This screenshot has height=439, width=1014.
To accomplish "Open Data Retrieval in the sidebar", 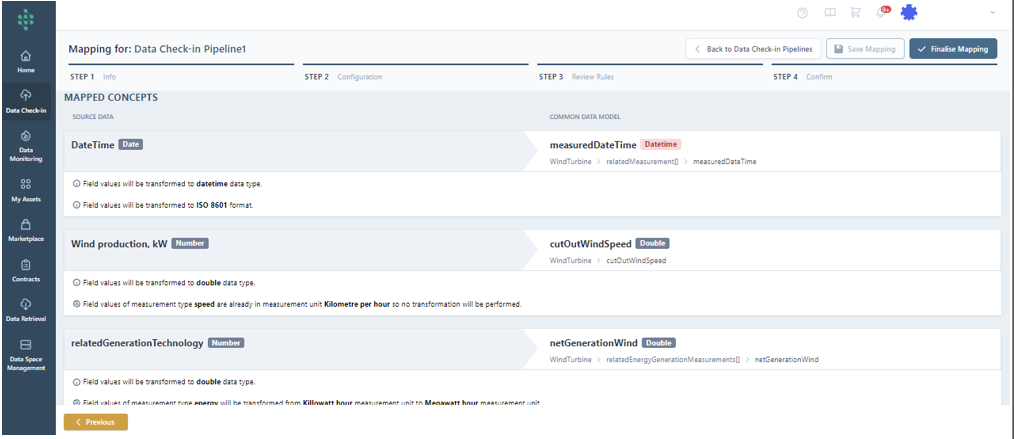I will coord(26,310).
